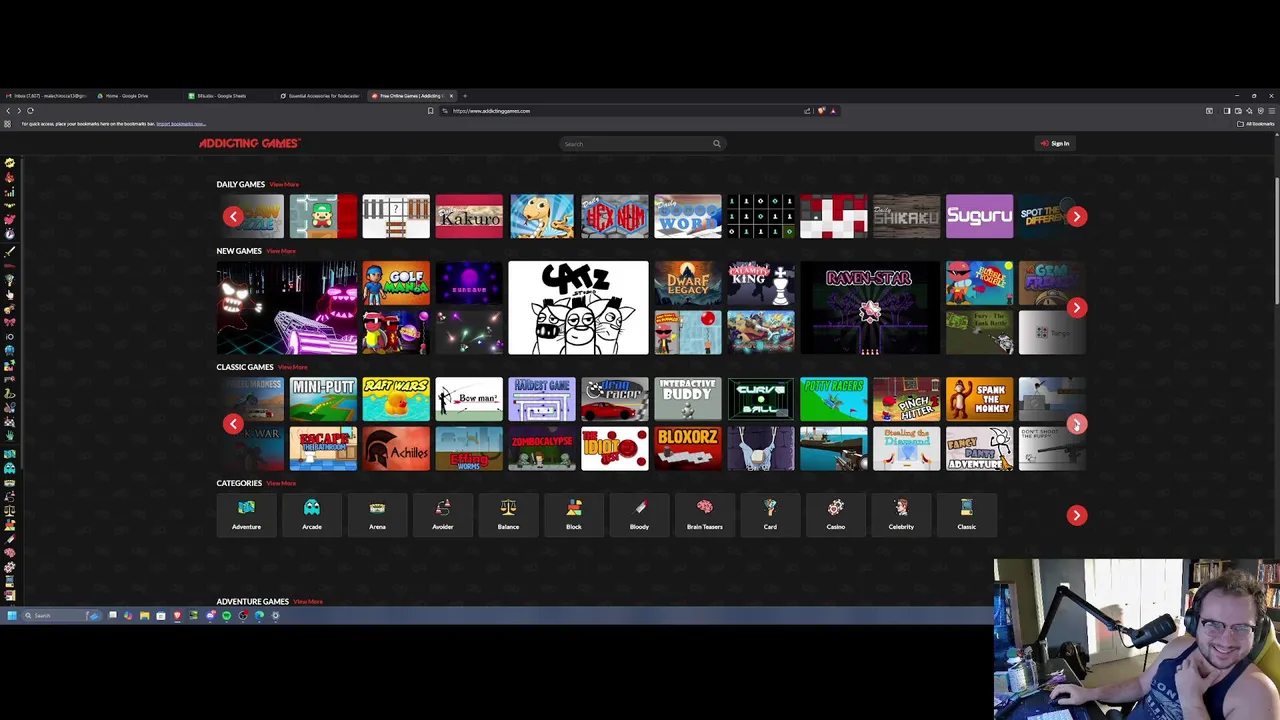Open the Golf Mania game
Viewport: 1280px width, 720px height.
pyautogui.click(x=396, y=283)
